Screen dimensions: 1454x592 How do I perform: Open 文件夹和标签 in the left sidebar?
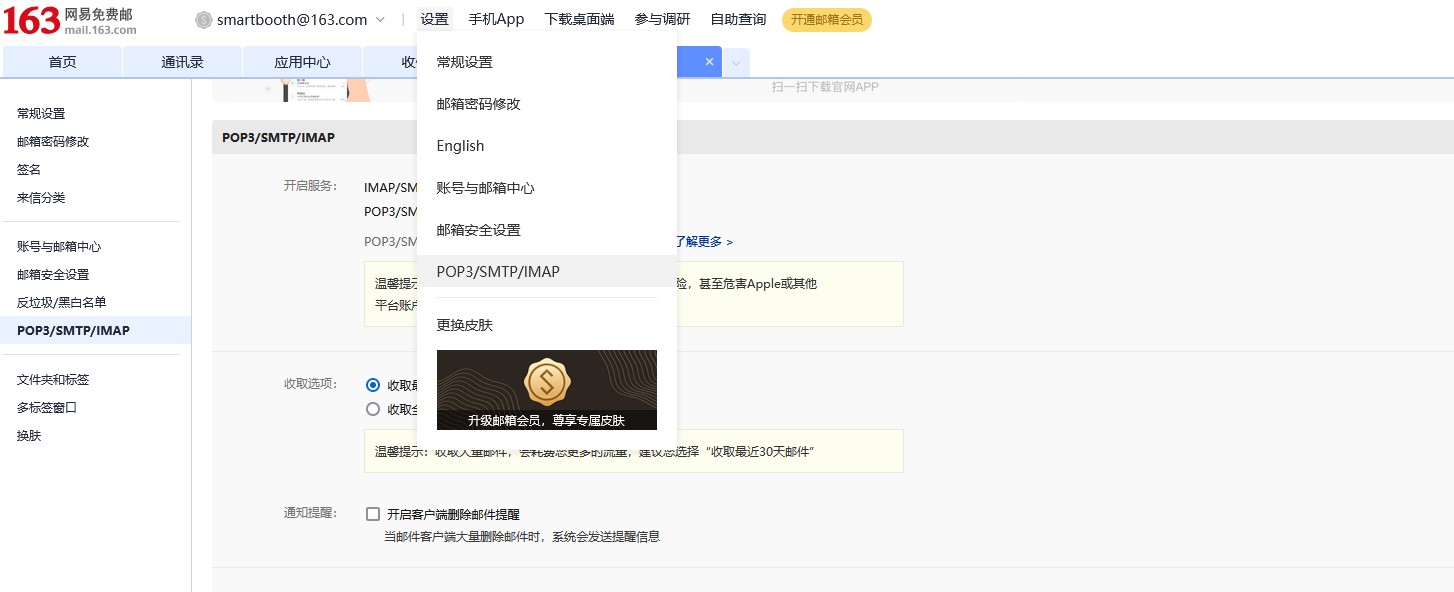[x=53, y=380]
